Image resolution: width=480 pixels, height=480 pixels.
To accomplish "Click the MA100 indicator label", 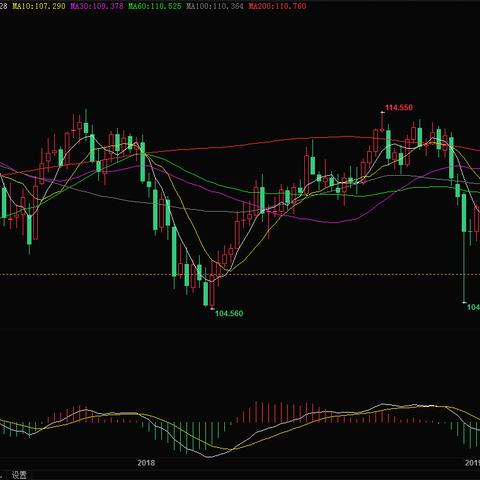I will click(x=215, y=6).
